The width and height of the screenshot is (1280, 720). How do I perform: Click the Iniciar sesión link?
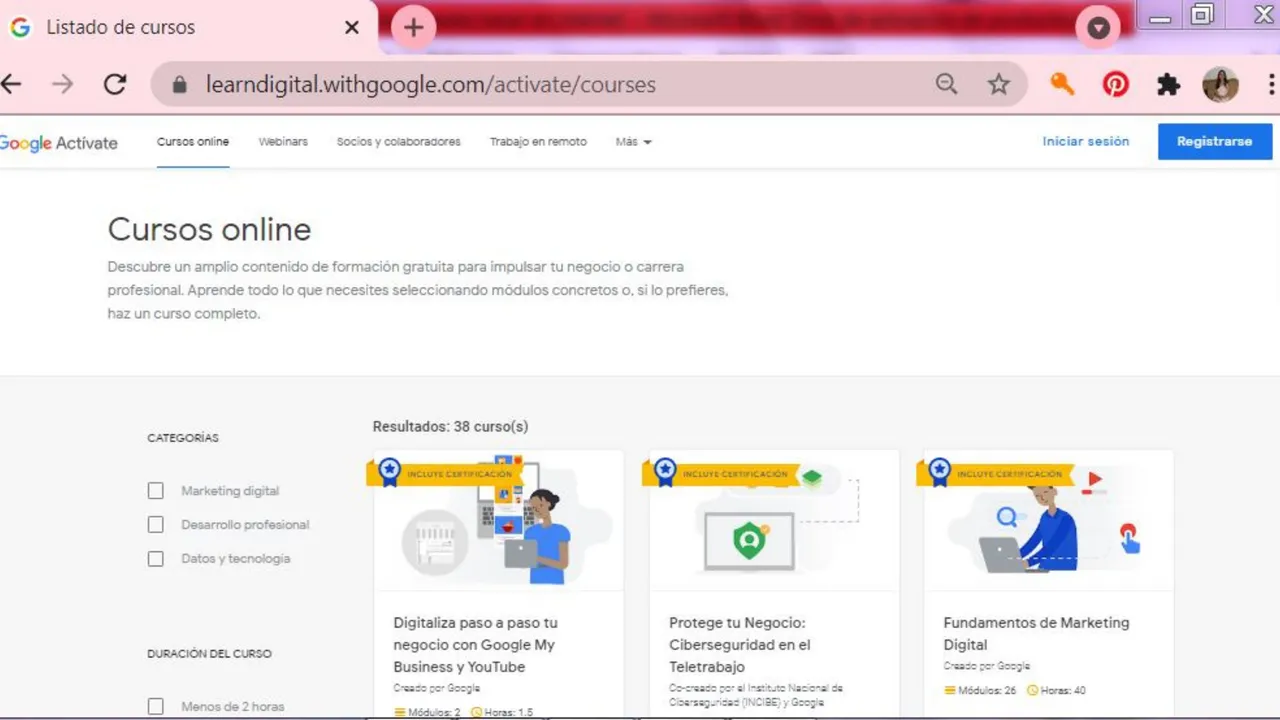pos(1085,142)
